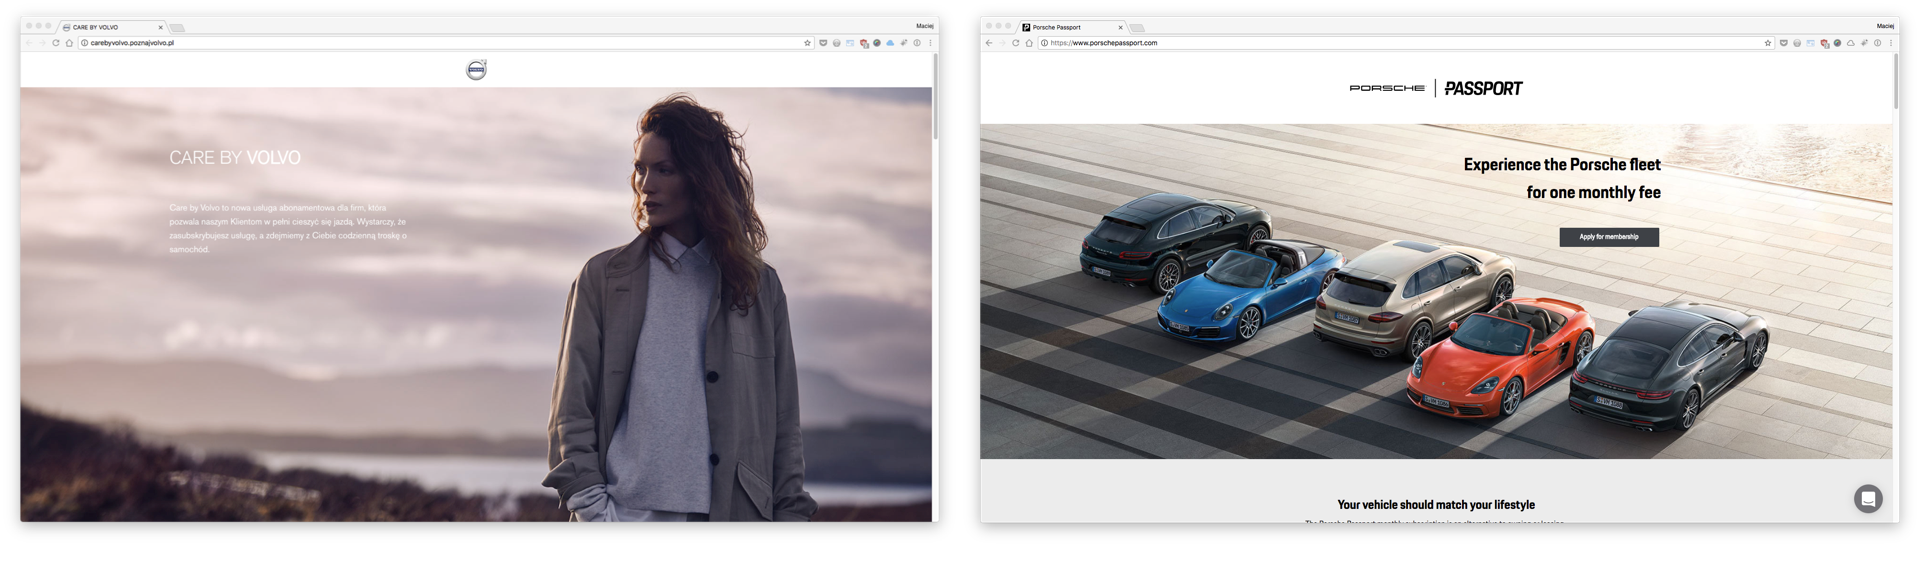This screenshot has height=565, width=1920.
Task: Open the chat widget on the Porsche page
Action: coord(1868,498)
